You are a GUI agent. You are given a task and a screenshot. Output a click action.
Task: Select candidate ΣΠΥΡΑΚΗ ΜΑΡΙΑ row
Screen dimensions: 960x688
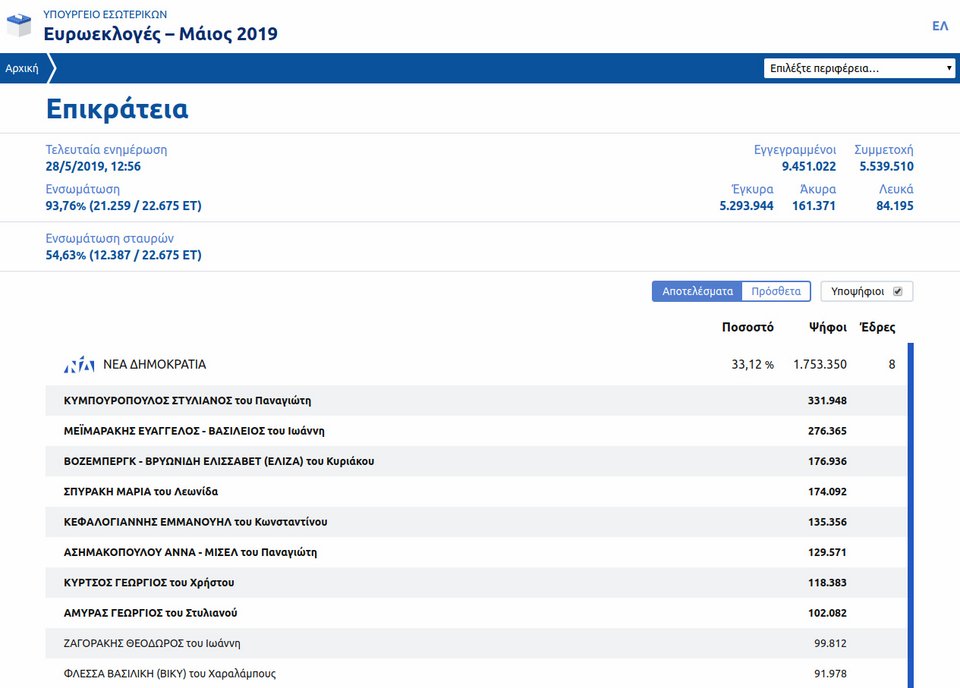pyautogui.click(x=476, y=492)
